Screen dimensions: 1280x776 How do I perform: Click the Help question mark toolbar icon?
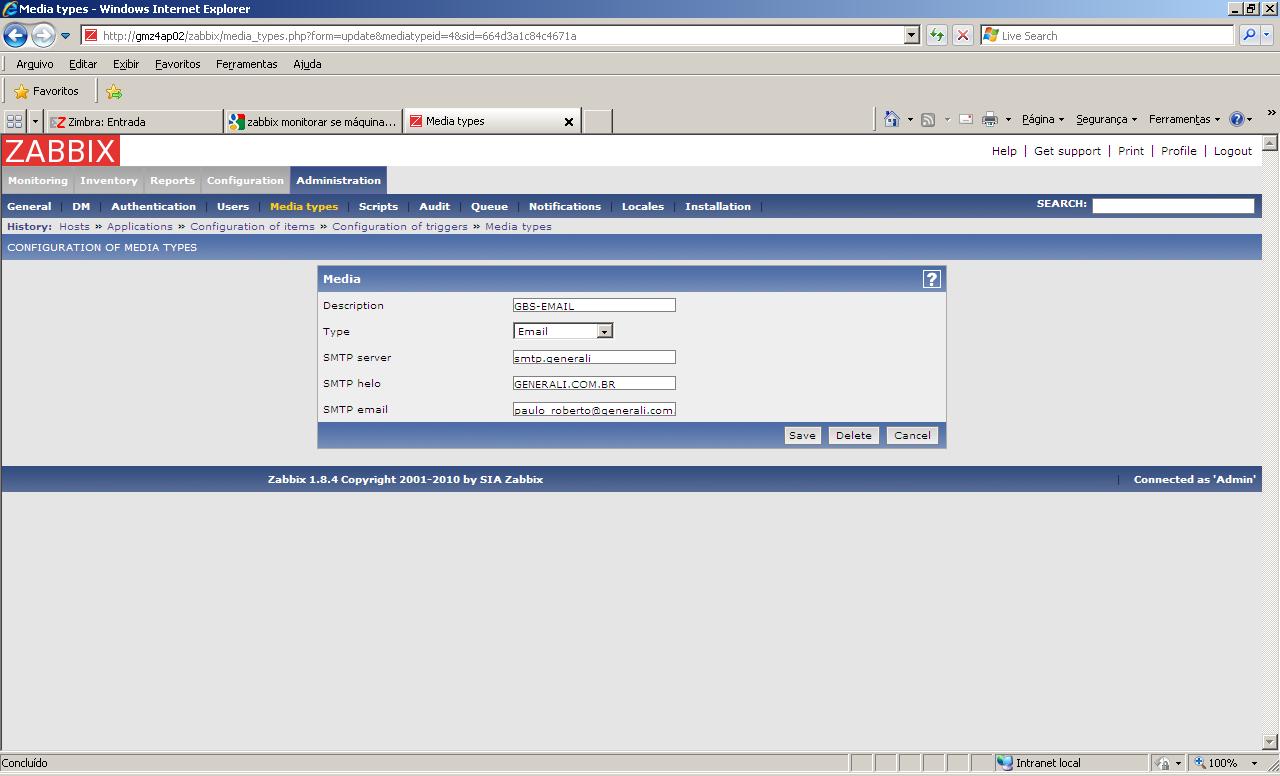click(1237, 119)
